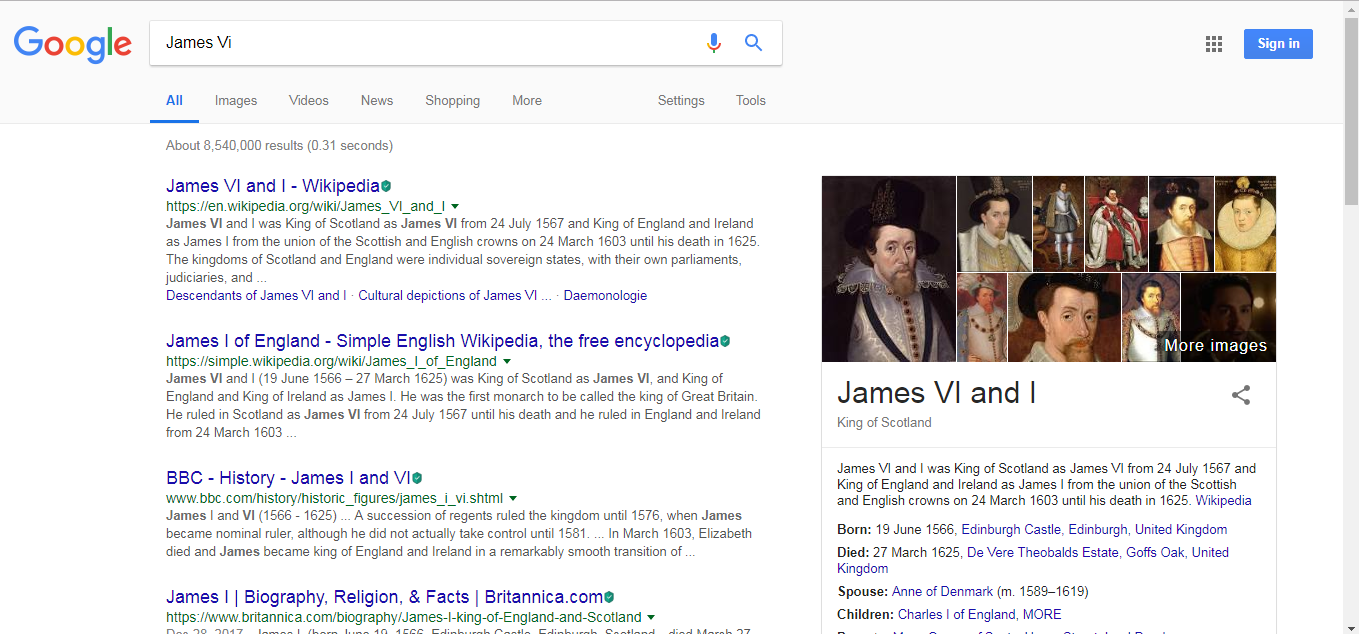The image size is (1359, 634).
Task: Open the More search categories menu
Action: [527, 100]
